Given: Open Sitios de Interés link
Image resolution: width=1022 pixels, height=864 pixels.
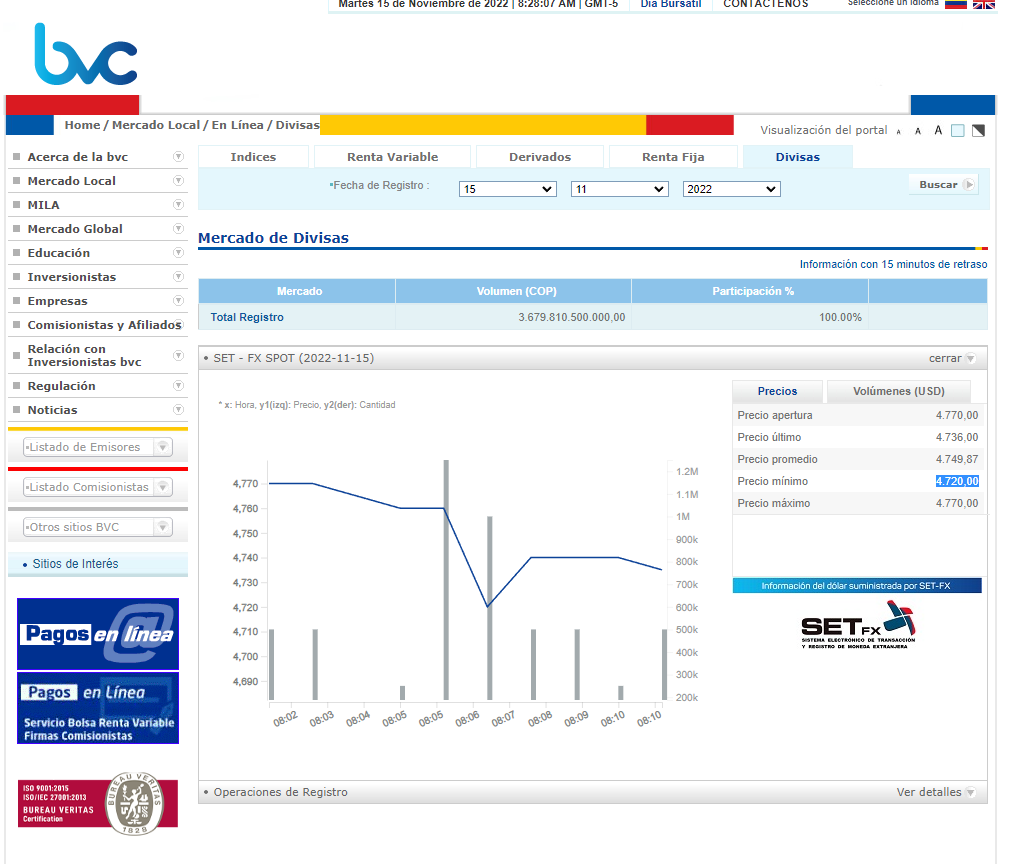Looking at the screenshot, I should click(x=76, y=564).
